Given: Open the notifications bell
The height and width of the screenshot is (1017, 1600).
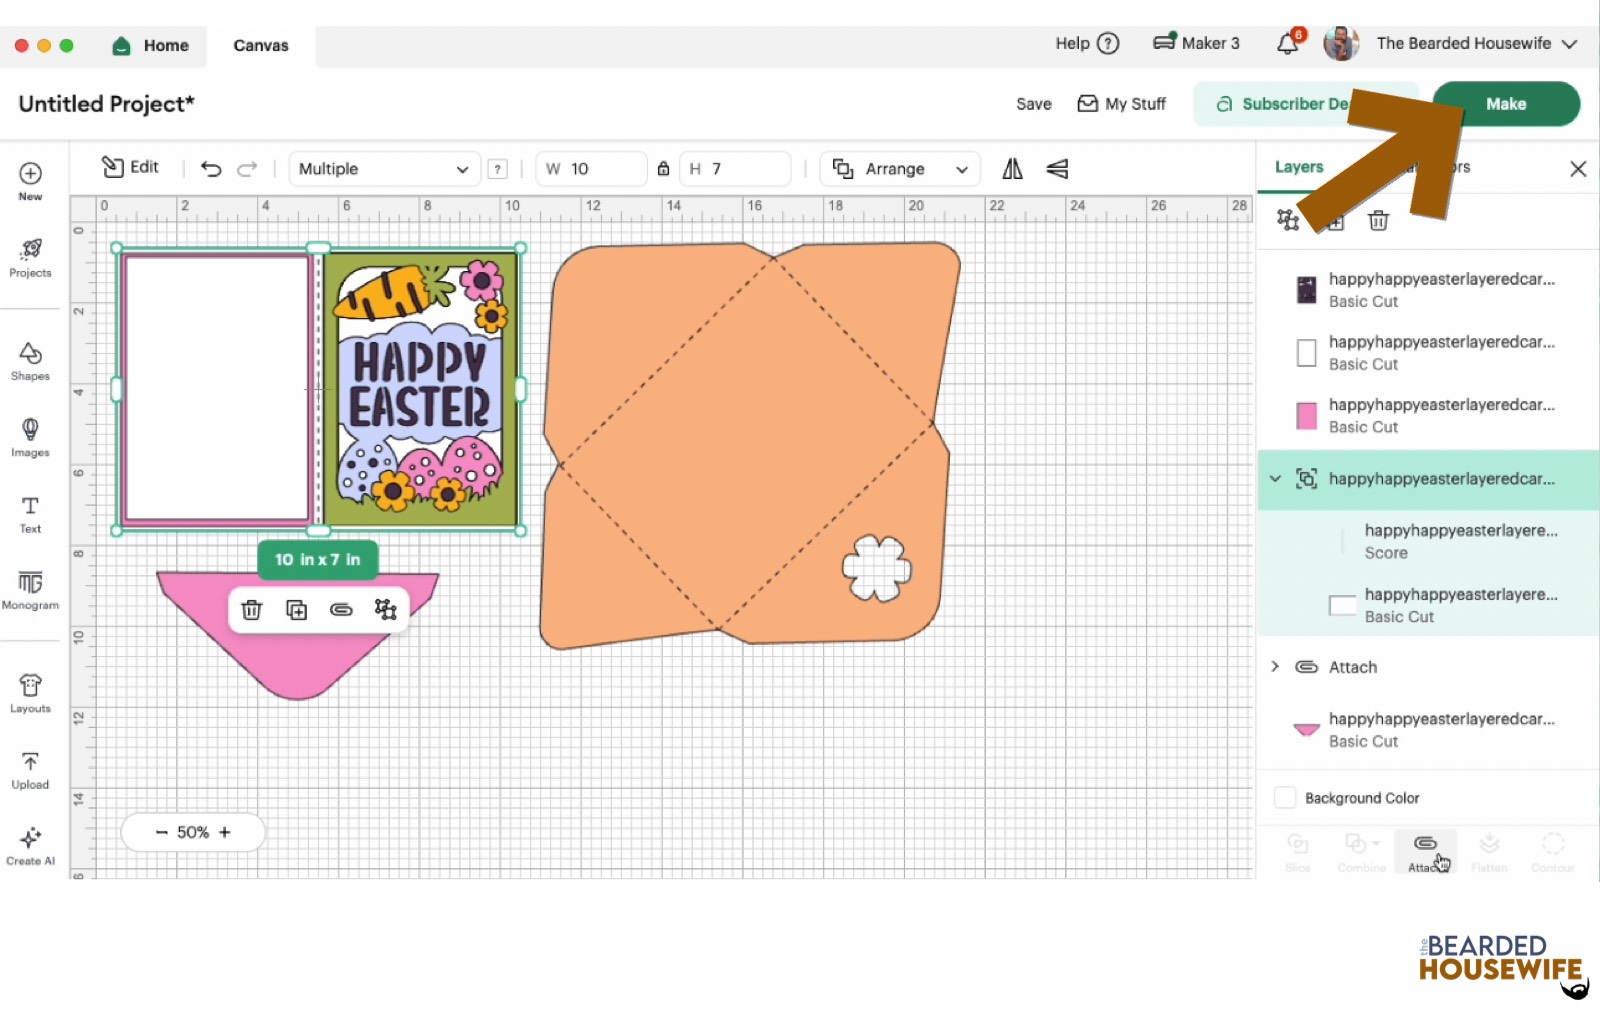Looking at the screenshot, I should [x=1288, y=43].
